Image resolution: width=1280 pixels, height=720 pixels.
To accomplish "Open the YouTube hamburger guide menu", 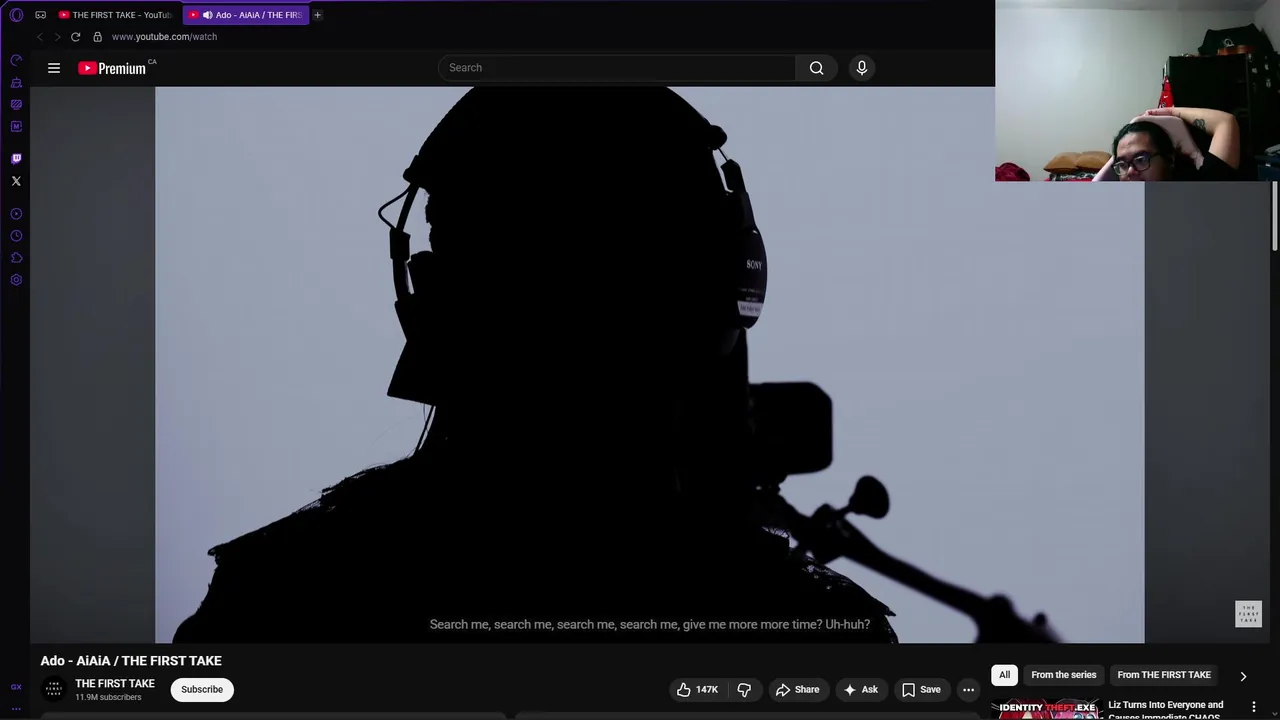I will point(54,68).
